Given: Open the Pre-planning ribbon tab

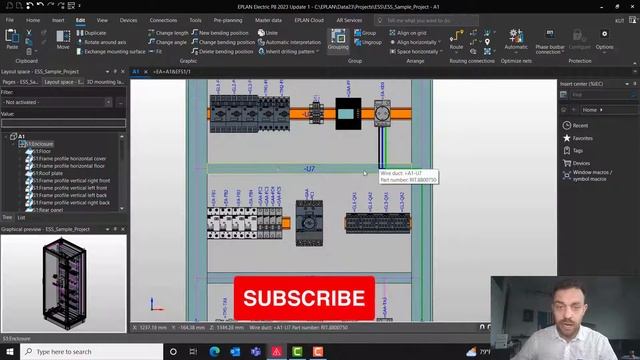Looking at the screenshot, I should tap(228, 20).
